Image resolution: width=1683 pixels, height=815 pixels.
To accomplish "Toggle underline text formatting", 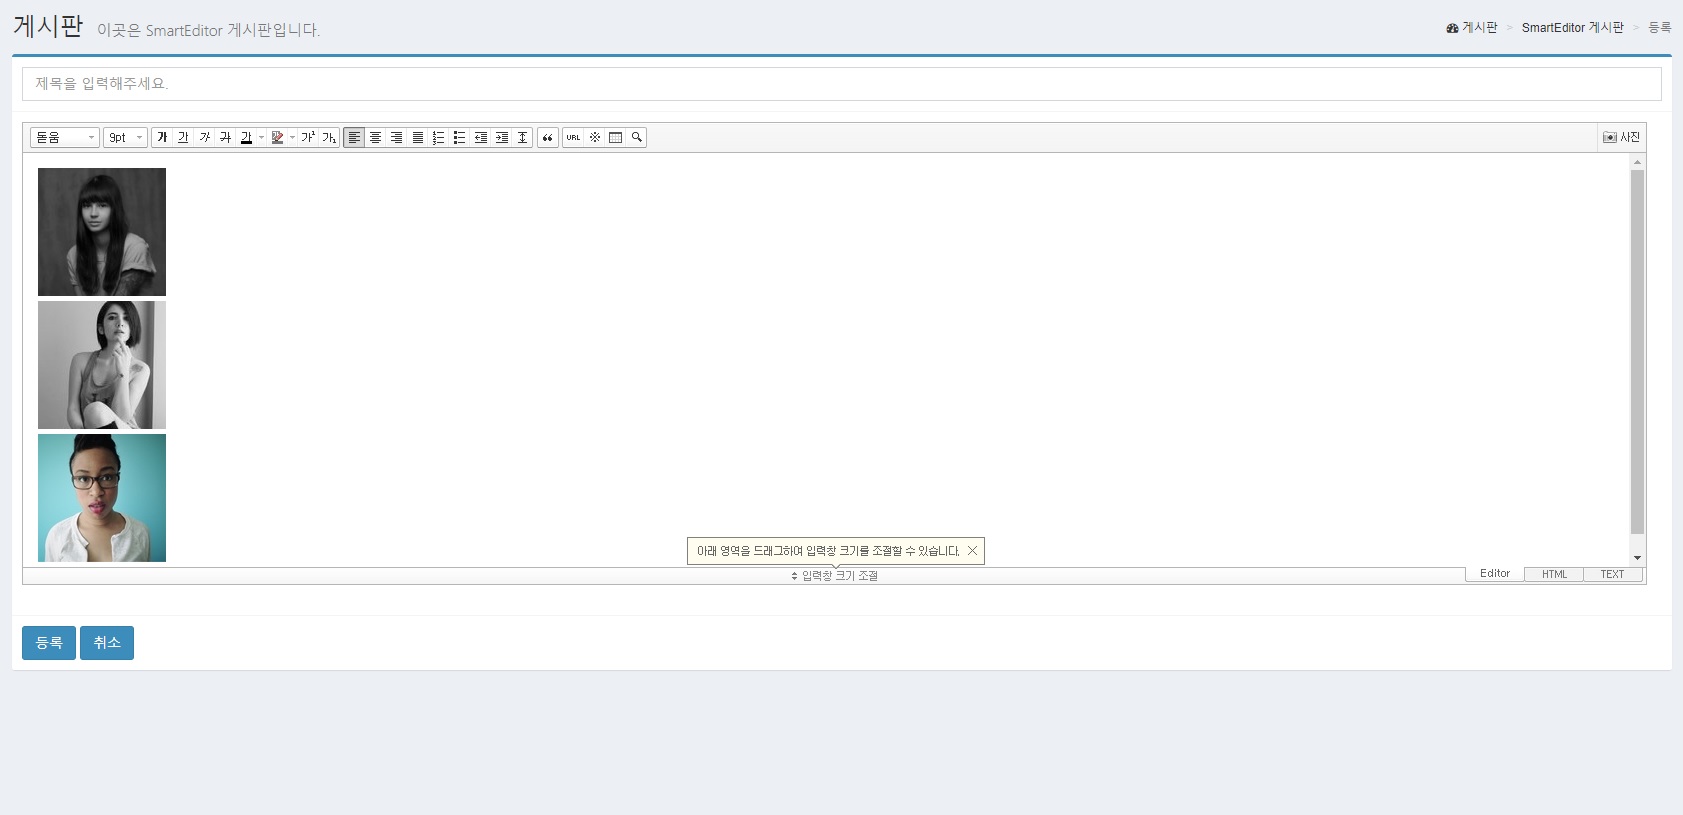I will [183, 137].
